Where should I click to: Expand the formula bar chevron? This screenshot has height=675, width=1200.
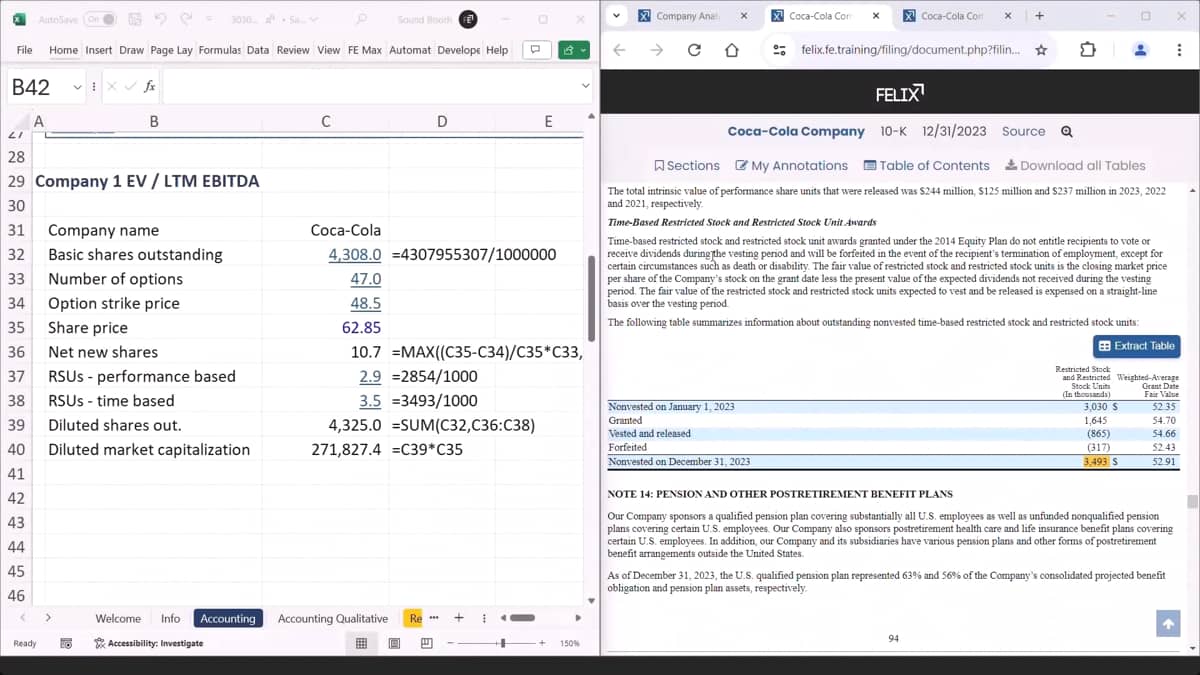pyautogui.click(x=586, y=87)
